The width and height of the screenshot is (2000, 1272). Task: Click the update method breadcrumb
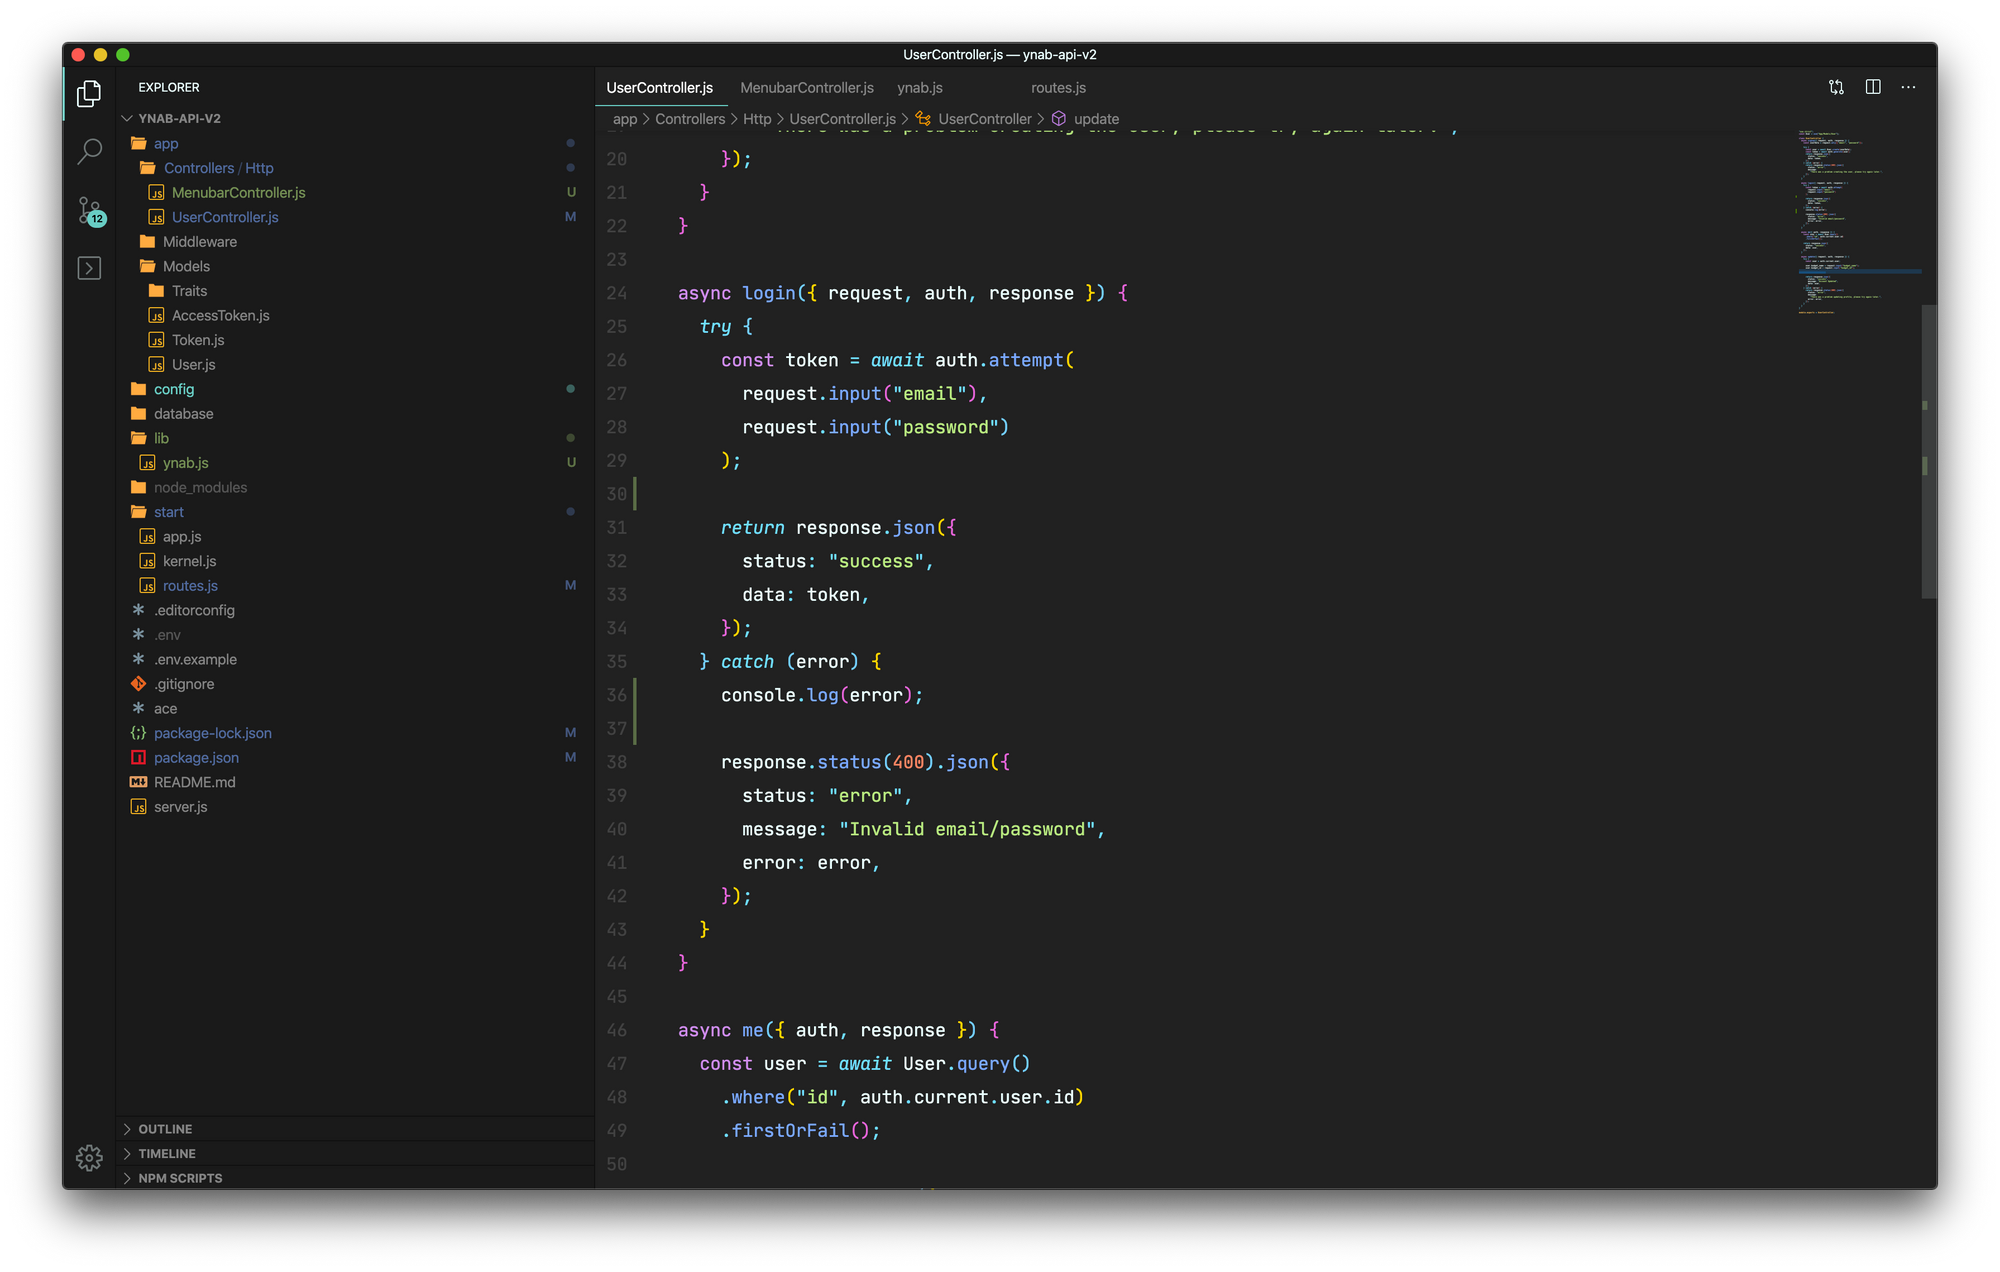[x=1086, y=119]
